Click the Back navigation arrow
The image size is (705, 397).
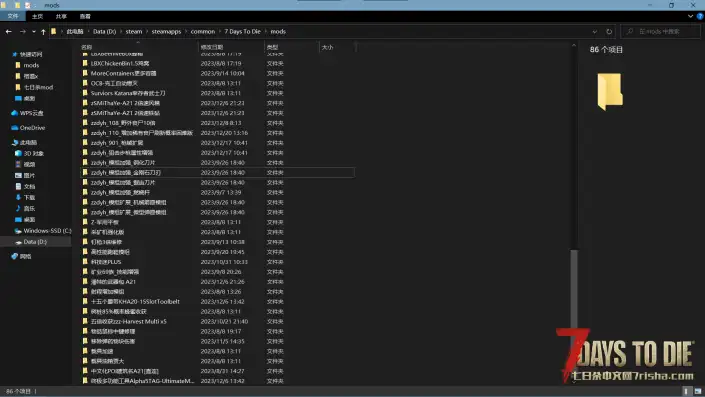pyautogui.click(x=9, y=31)
